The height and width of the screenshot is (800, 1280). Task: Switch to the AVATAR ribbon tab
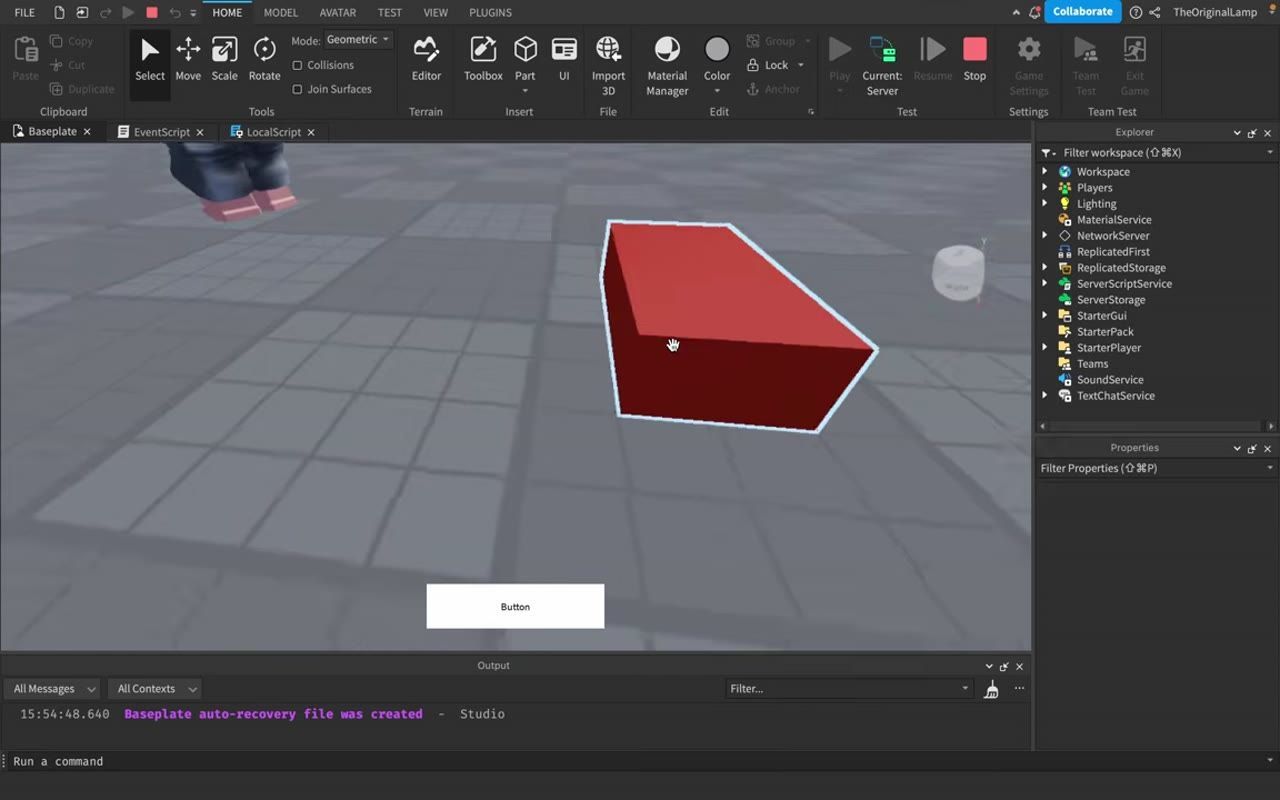(x=338, y=12)
